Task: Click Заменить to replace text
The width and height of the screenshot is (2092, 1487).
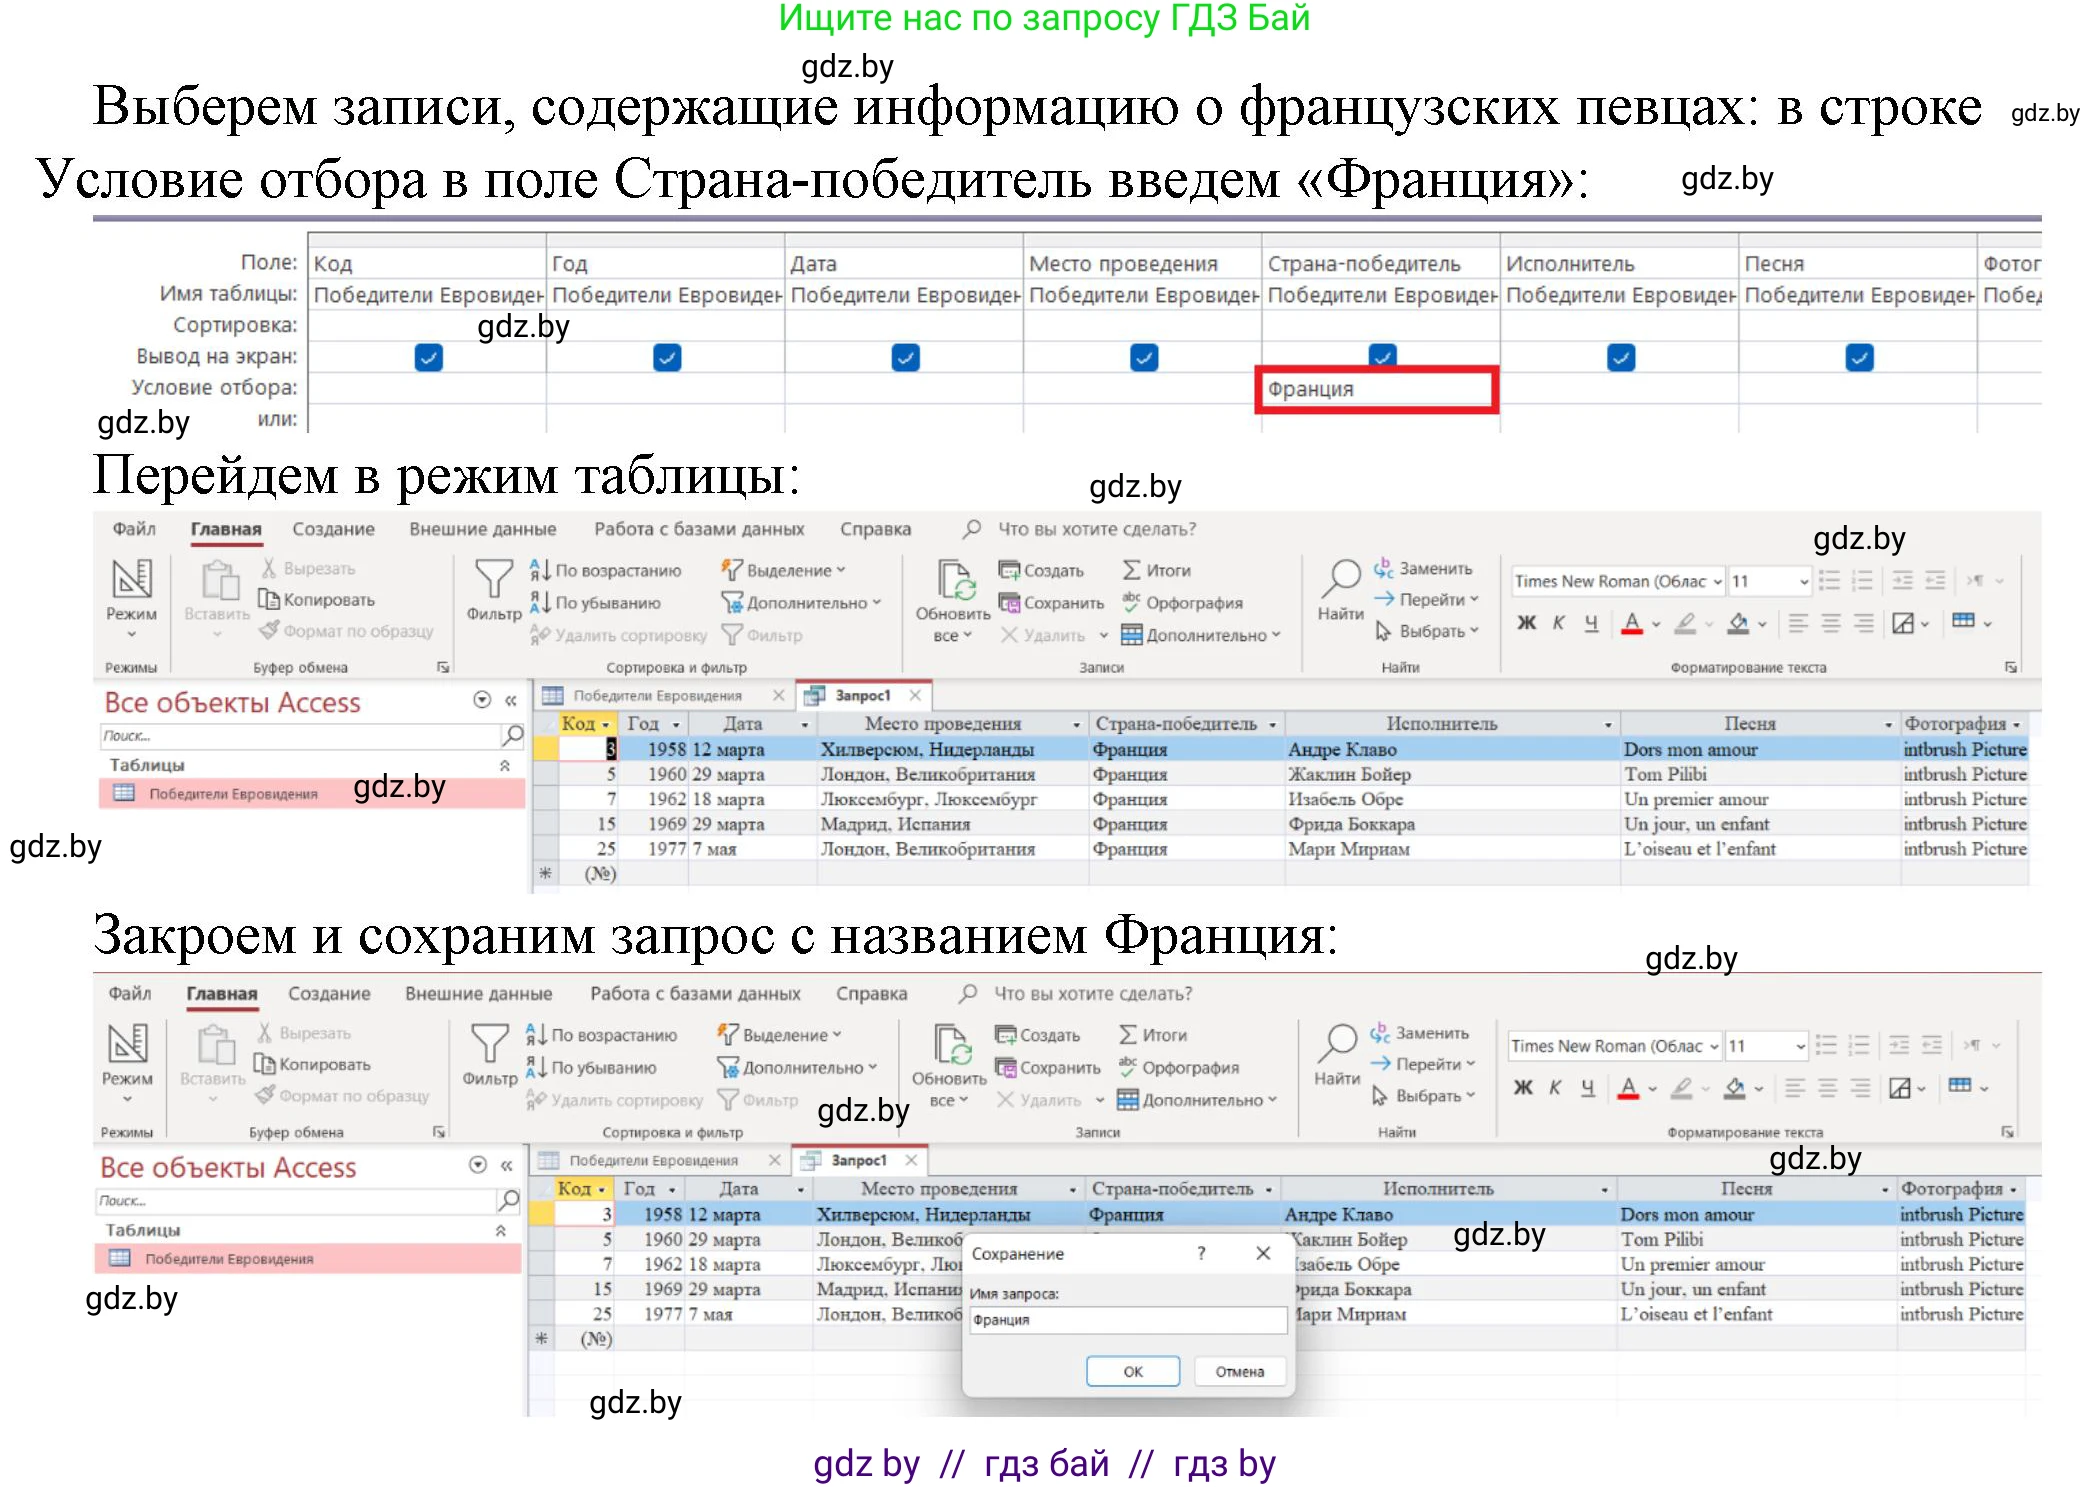Action: click(x=1432, y=568)
